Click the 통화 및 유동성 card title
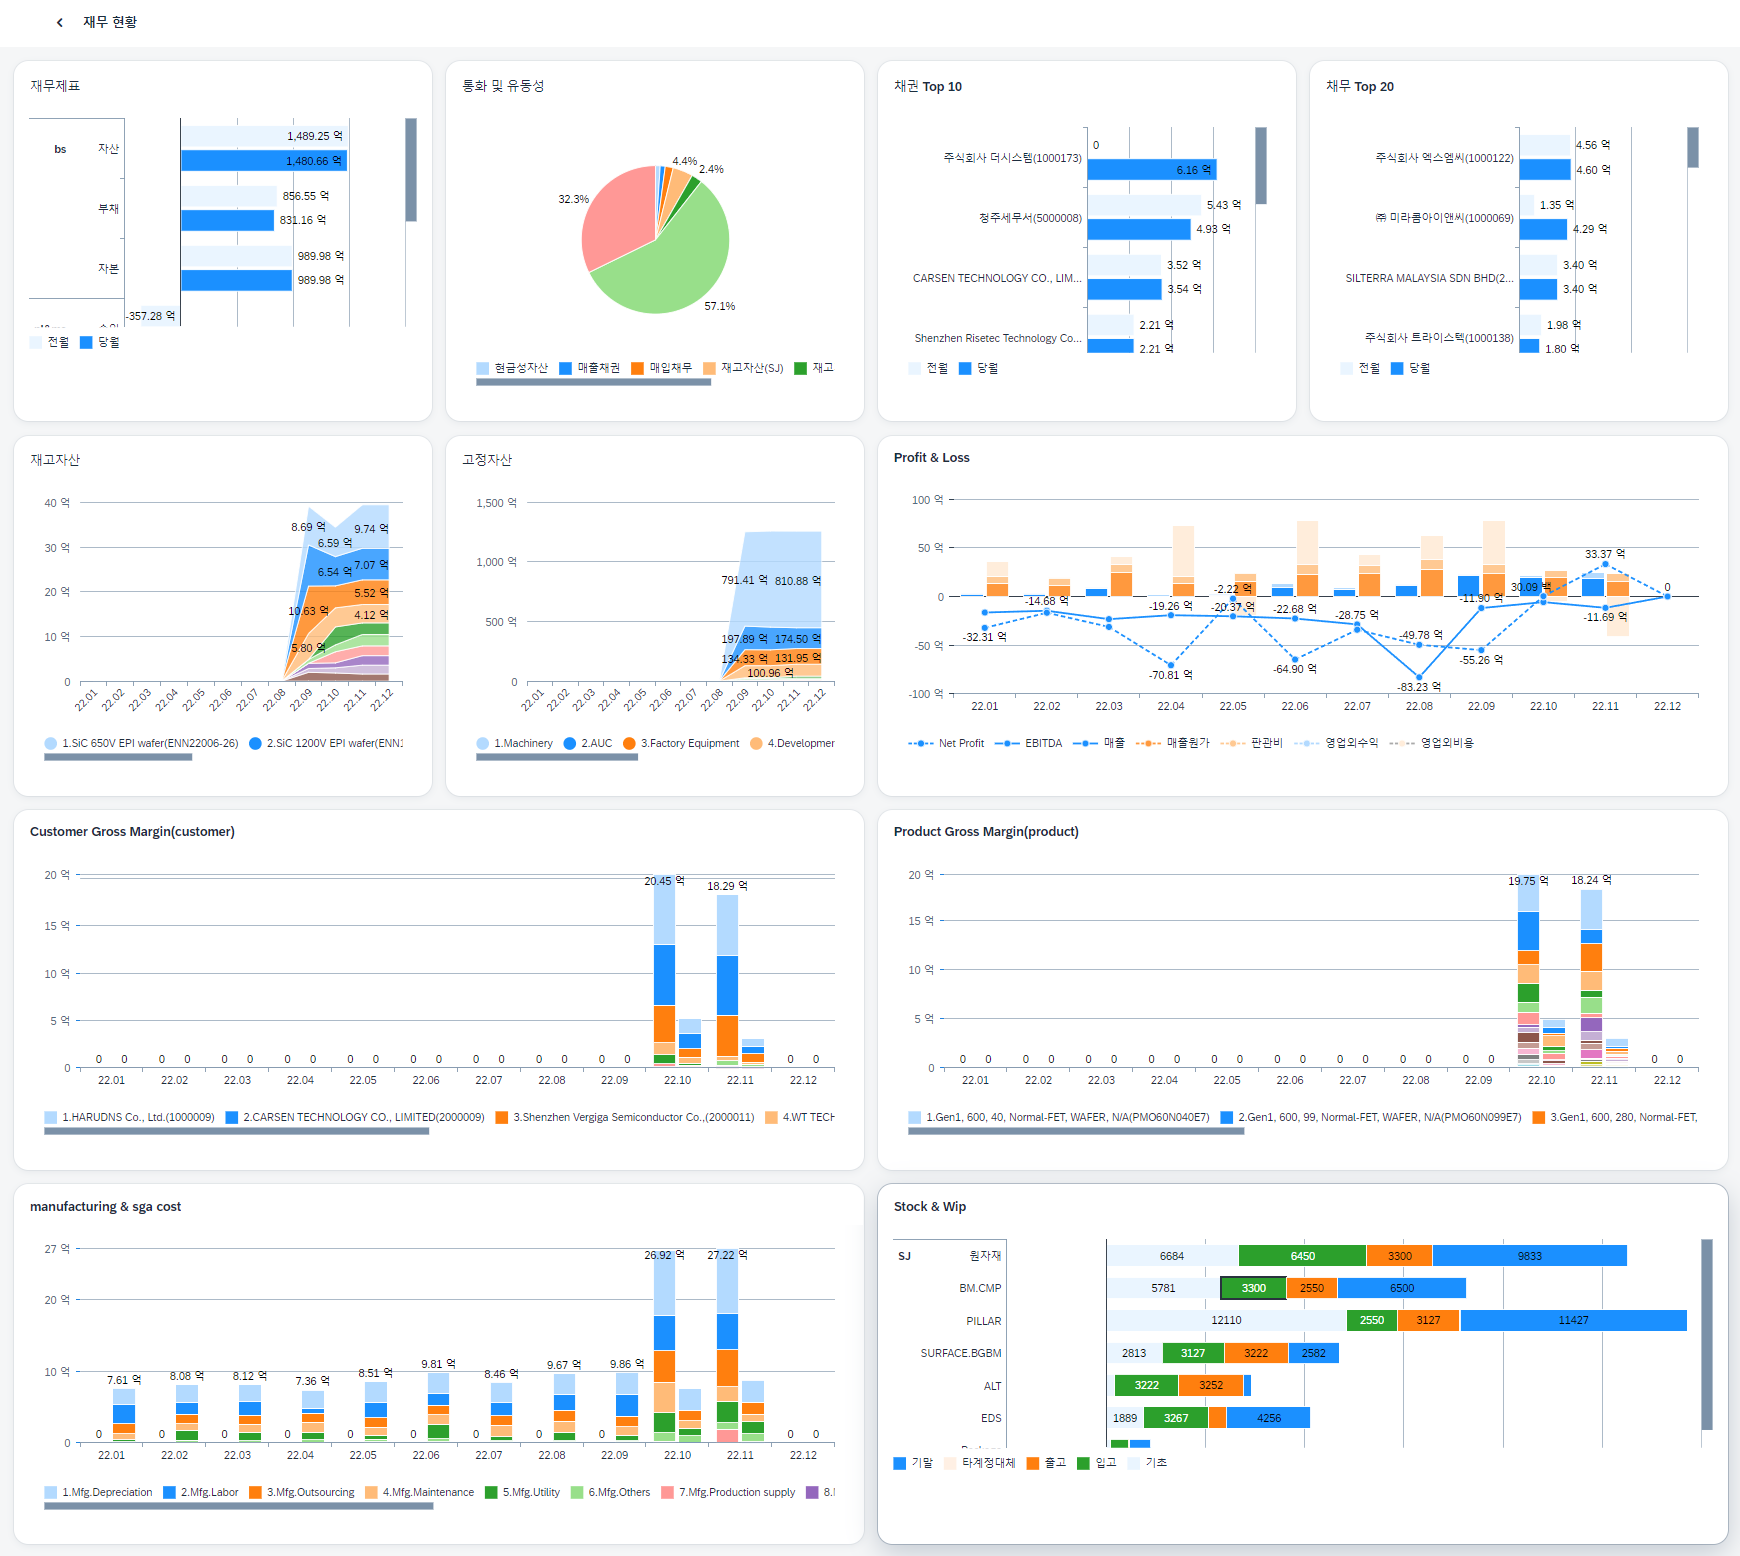This screenshot has height=1556, width=1740. coord(503,86)
